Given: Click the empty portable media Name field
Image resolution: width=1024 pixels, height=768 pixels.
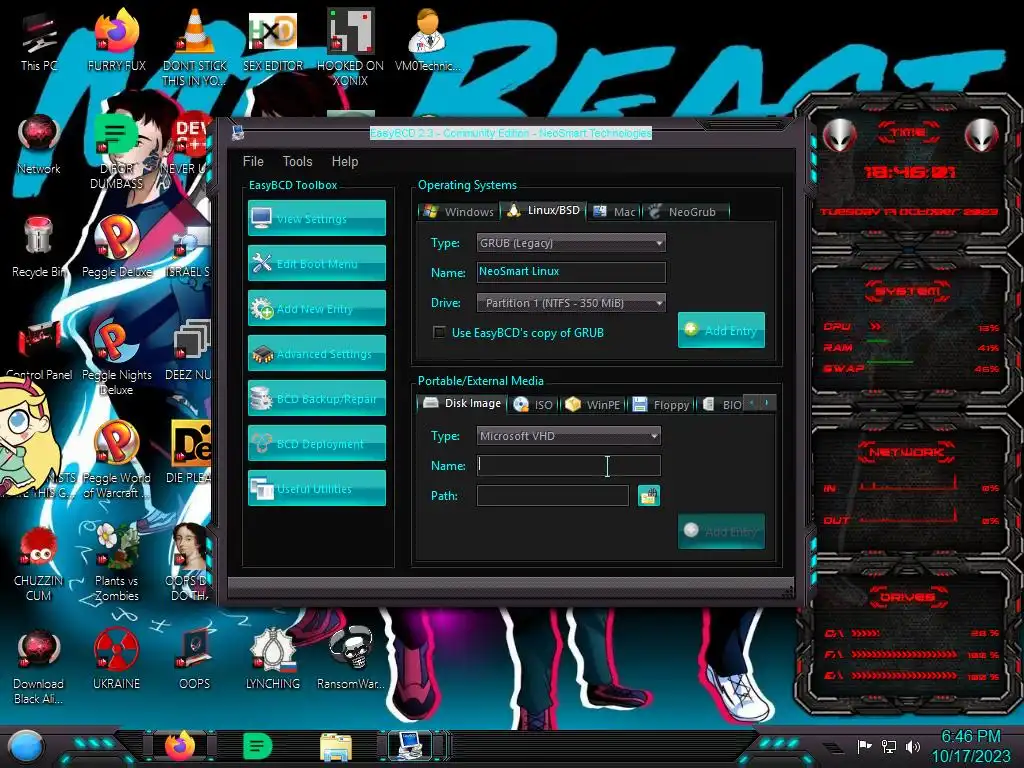Looking at the screenshot, I should pyautogui.click(x=568, y=466).
